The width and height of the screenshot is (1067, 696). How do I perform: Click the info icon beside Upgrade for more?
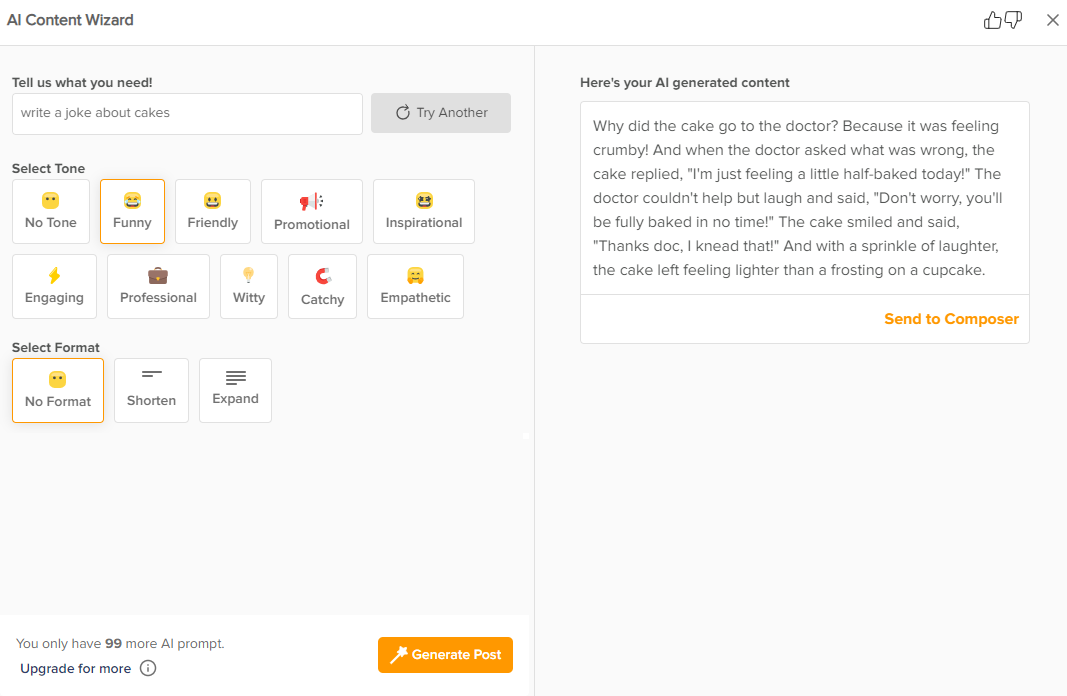[x=148, y=668]
